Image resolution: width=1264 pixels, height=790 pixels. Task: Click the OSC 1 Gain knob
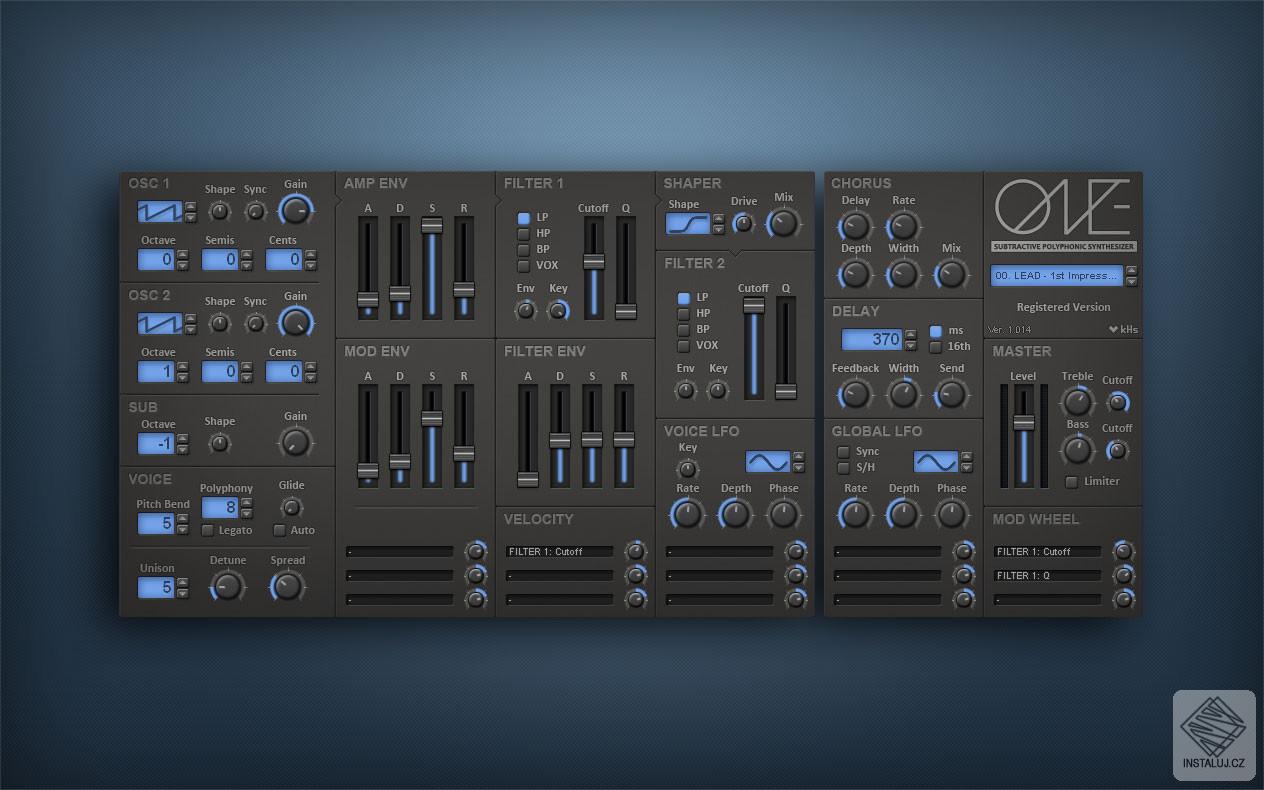(295, 210)
